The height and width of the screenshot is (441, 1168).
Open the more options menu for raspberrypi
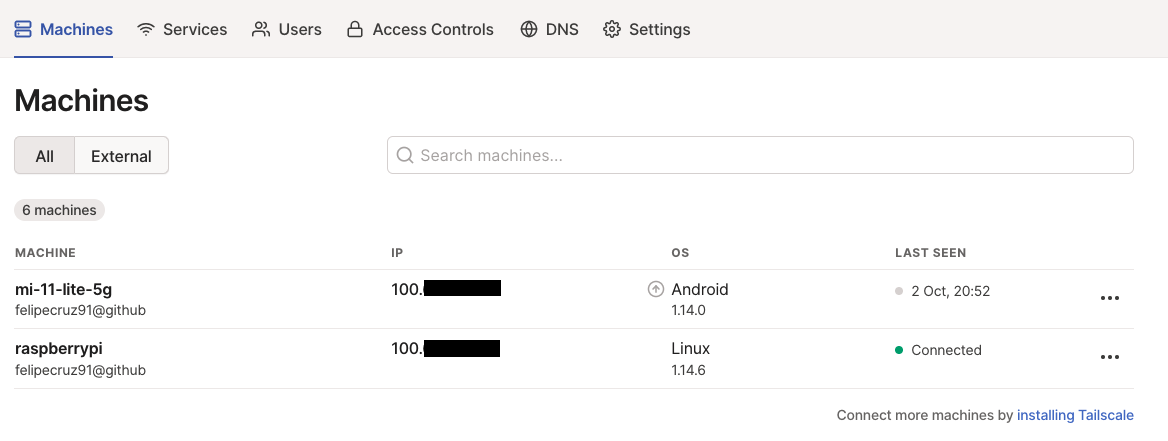[1110, 358]
